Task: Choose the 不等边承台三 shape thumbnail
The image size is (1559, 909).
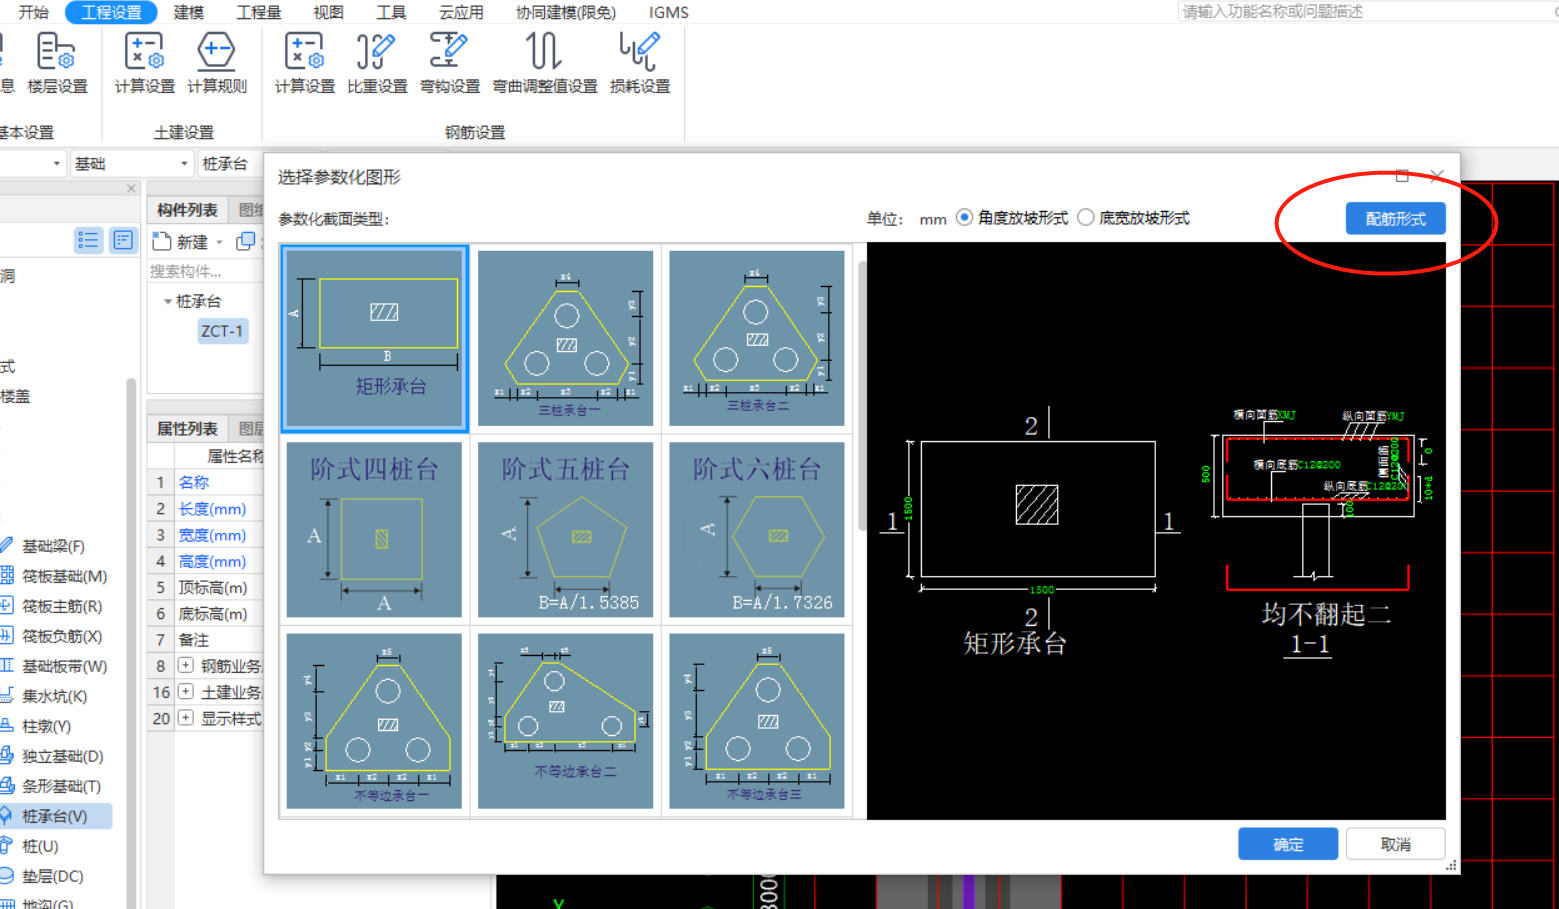Action: (757, 721)
